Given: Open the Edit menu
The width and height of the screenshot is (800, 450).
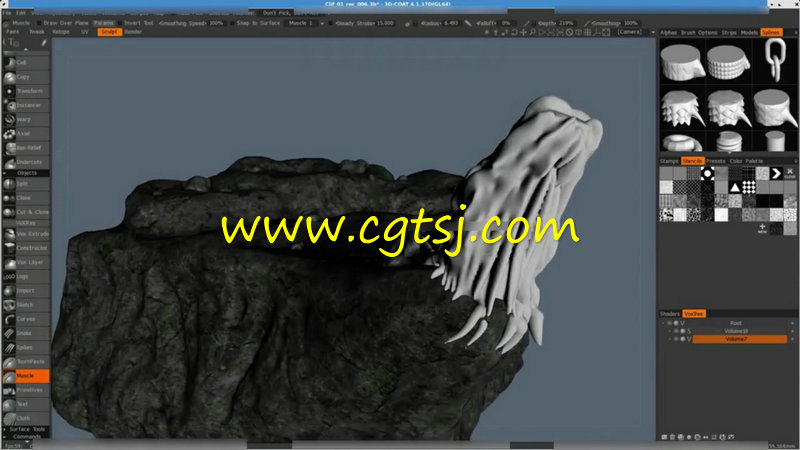Looking at the screenshot, I should 21,13.
